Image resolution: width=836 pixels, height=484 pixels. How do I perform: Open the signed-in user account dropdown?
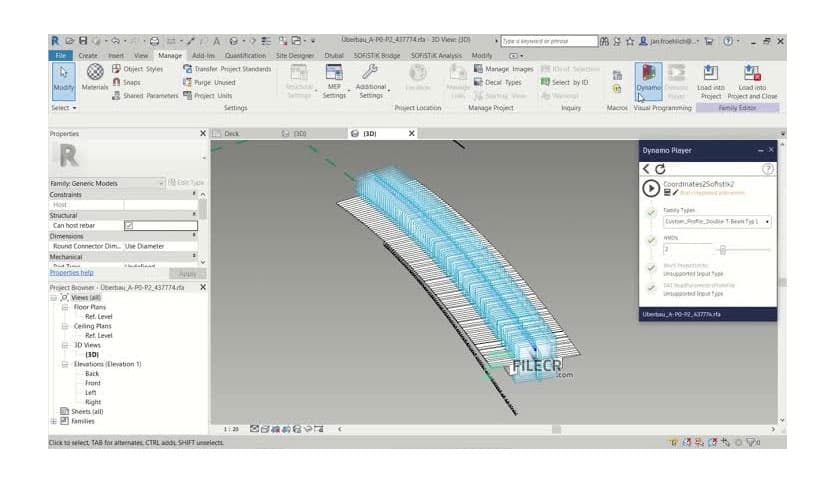[x=669, y=41]
